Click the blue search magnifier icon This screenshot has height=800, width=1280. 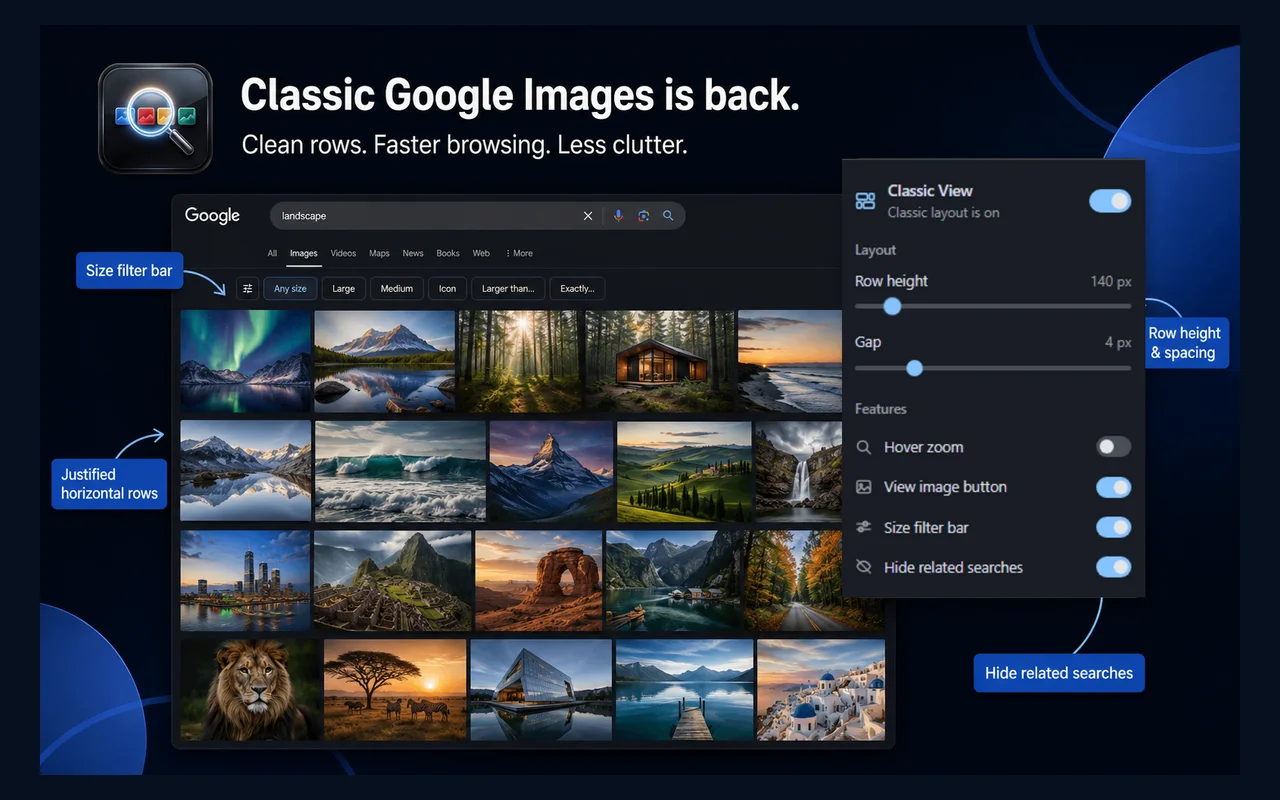[x=668, y=216]
